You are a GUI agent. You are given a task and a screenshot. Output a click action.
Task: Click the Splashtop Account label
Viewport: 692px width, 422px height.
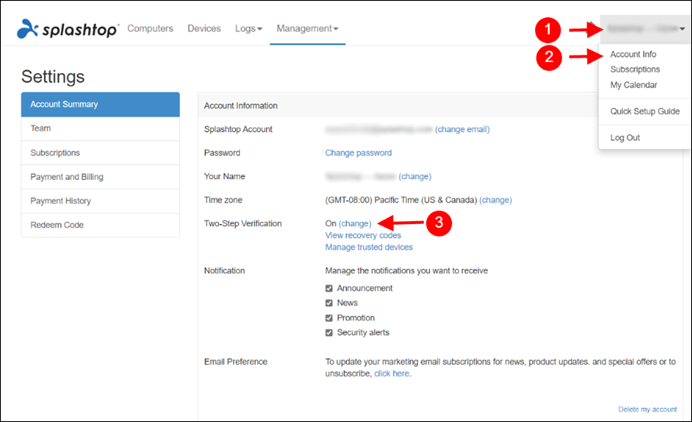238,129
